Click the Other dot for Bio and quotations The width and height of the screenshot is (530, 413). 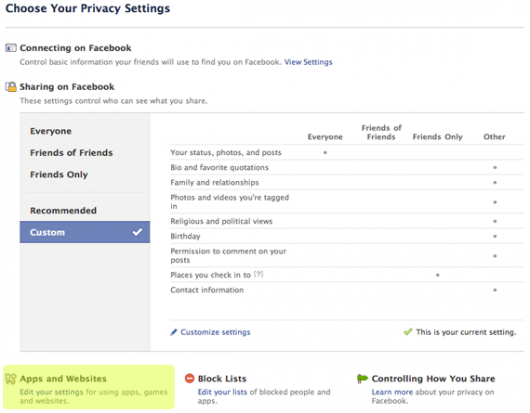(x=495, y=167)
